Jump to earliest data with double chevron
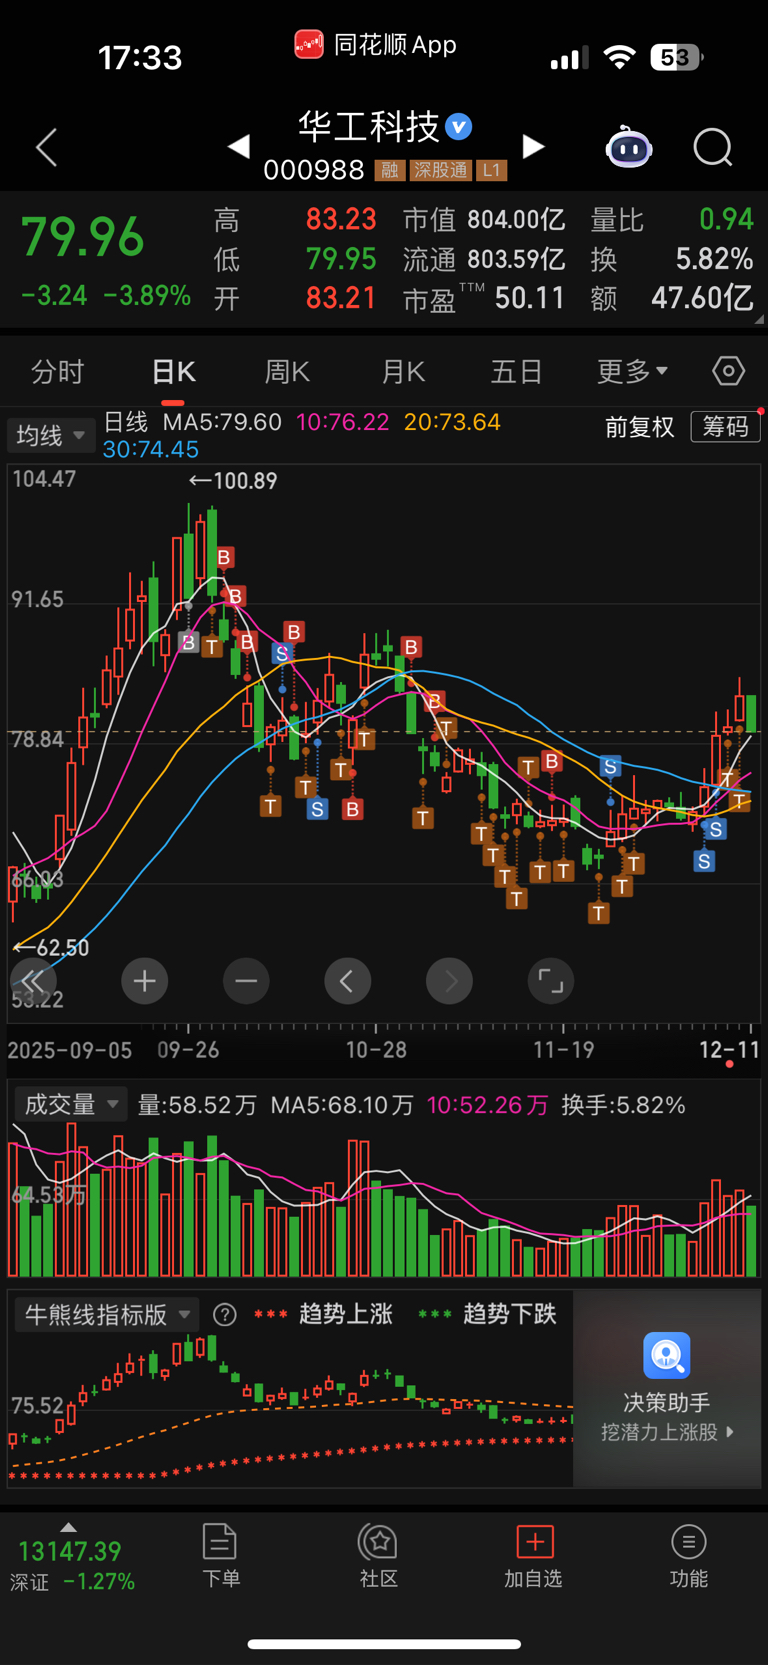 click(33, 981)
